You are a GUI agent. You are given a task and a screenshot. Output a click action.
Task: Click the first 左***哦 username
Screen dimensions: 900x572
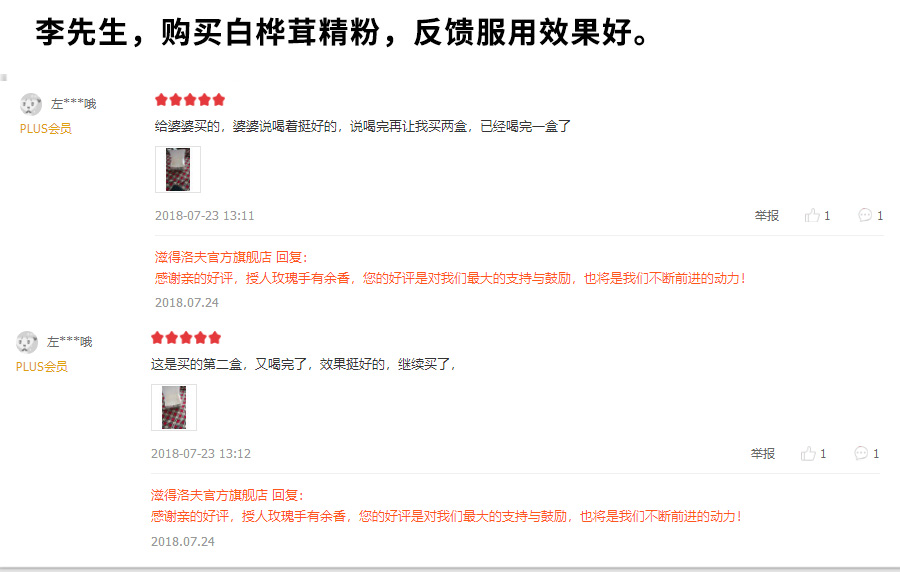point(73,104)
